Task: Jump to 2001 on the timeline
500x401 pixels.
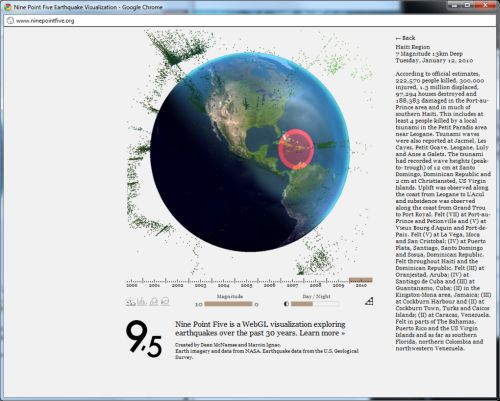Action: [x=154, y=285]
